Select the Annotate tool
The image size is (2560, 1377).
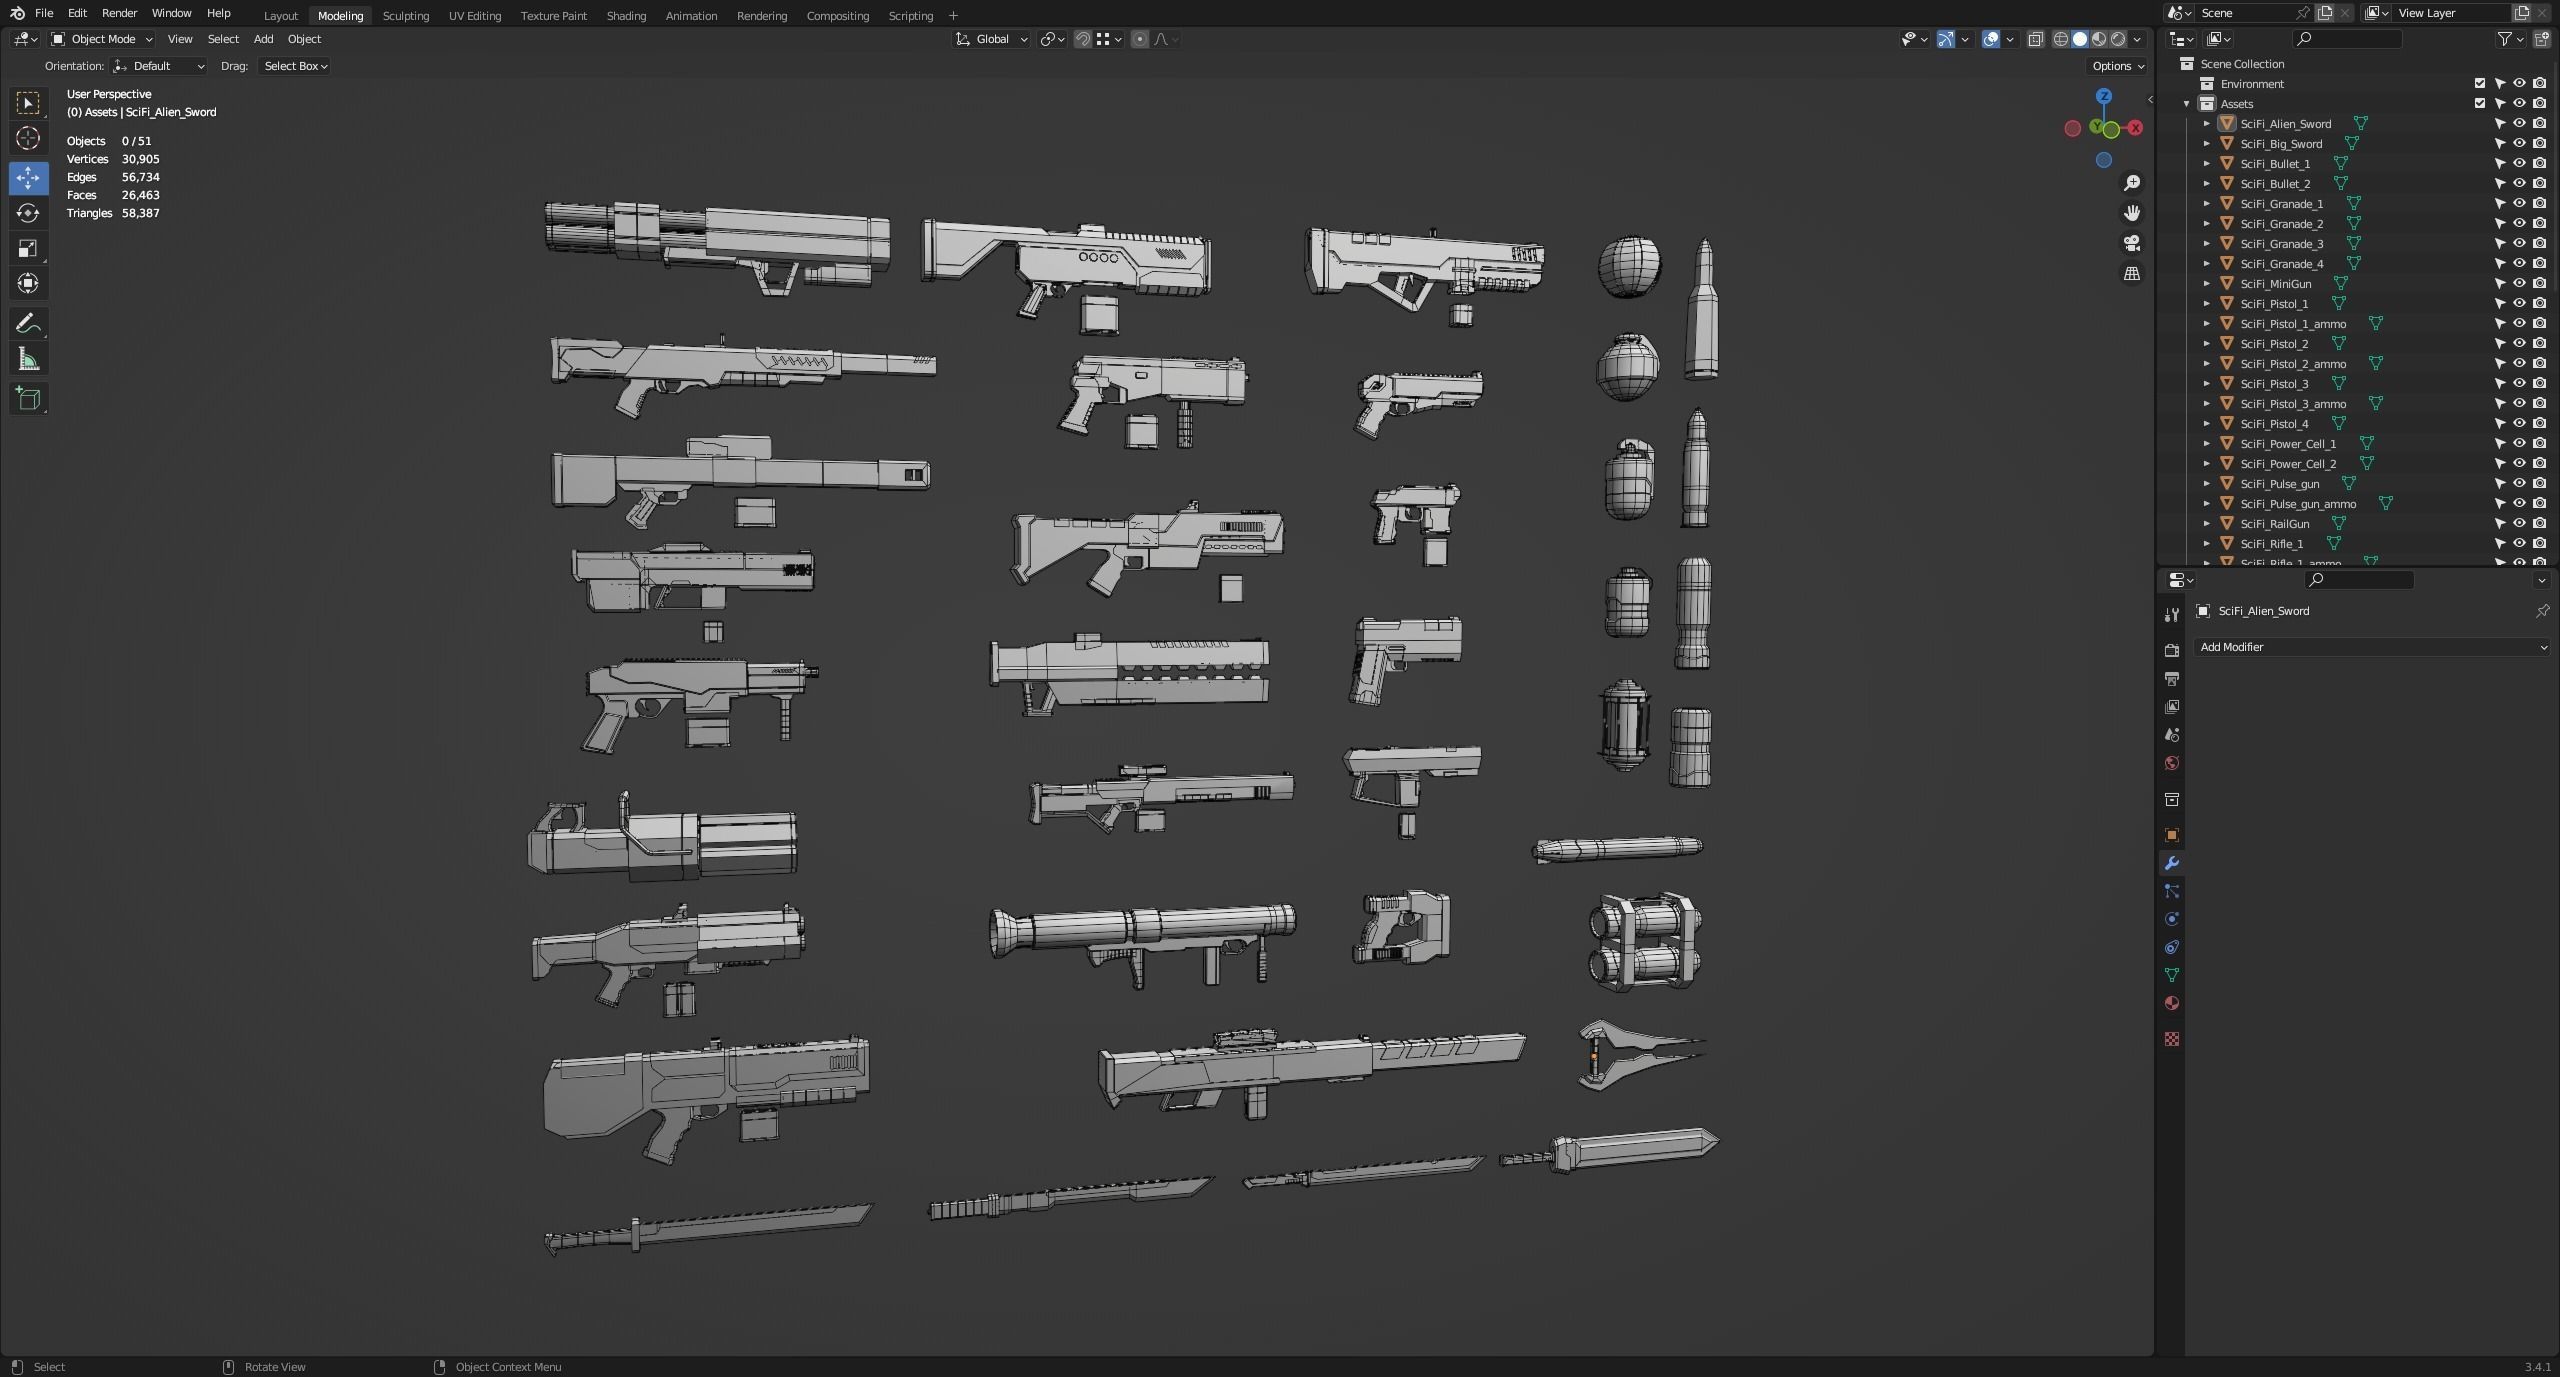(28, 324)
